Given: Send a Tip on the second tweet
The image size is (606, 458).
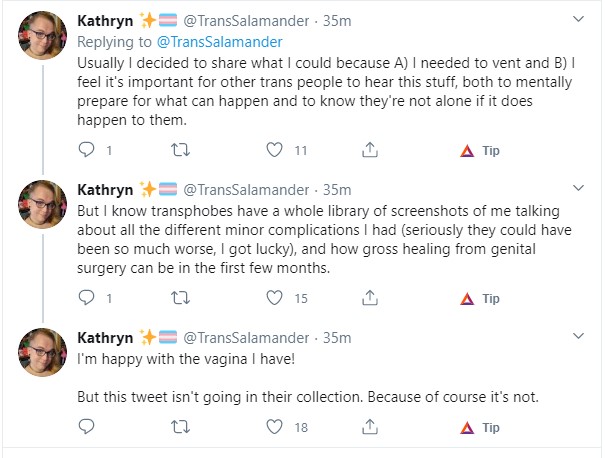Looking at the screenshot, I should 480,298.
